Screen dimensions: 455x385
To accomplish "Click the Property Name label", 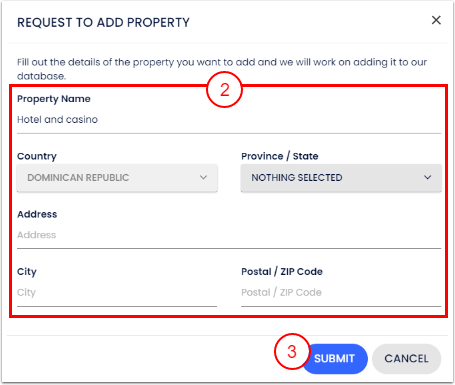I will click(54, 99).
